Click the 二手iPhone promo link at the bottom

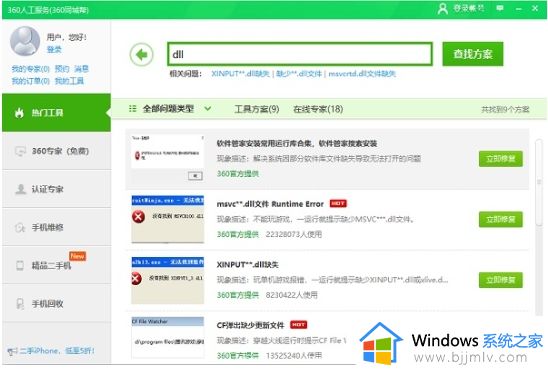(x=57, y=350)
